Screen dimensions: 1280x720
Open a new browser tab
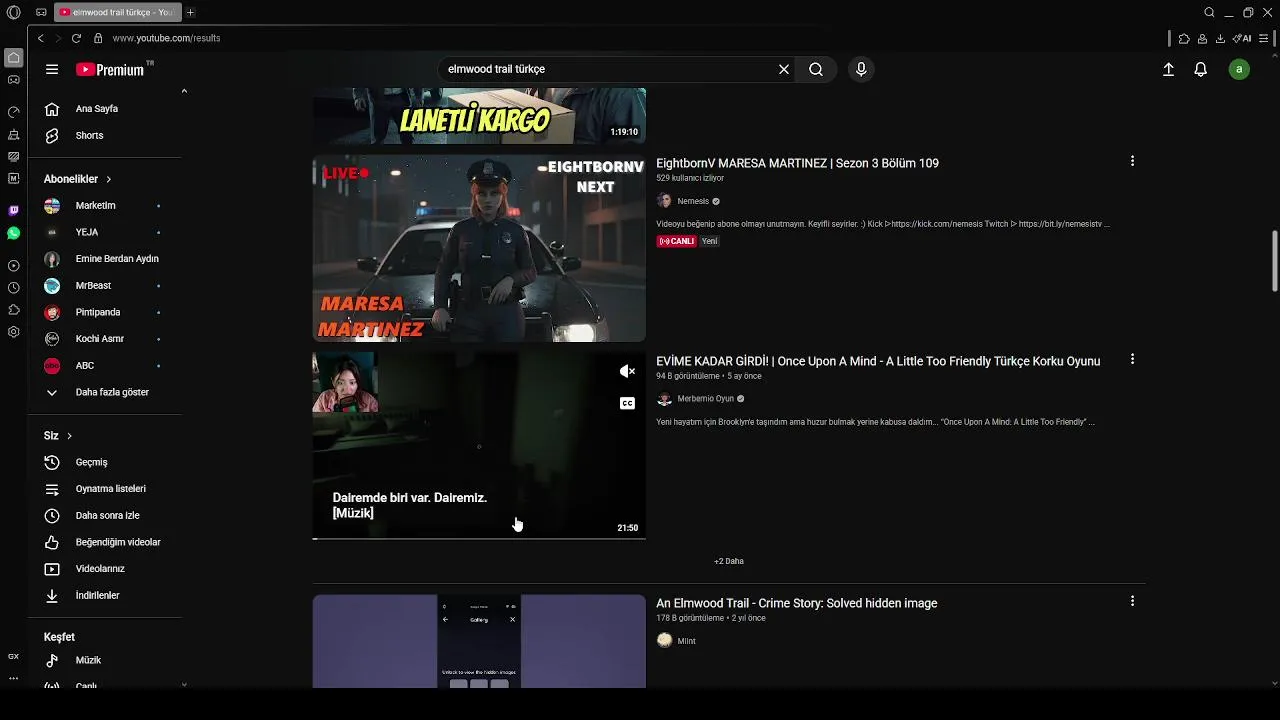190,12
